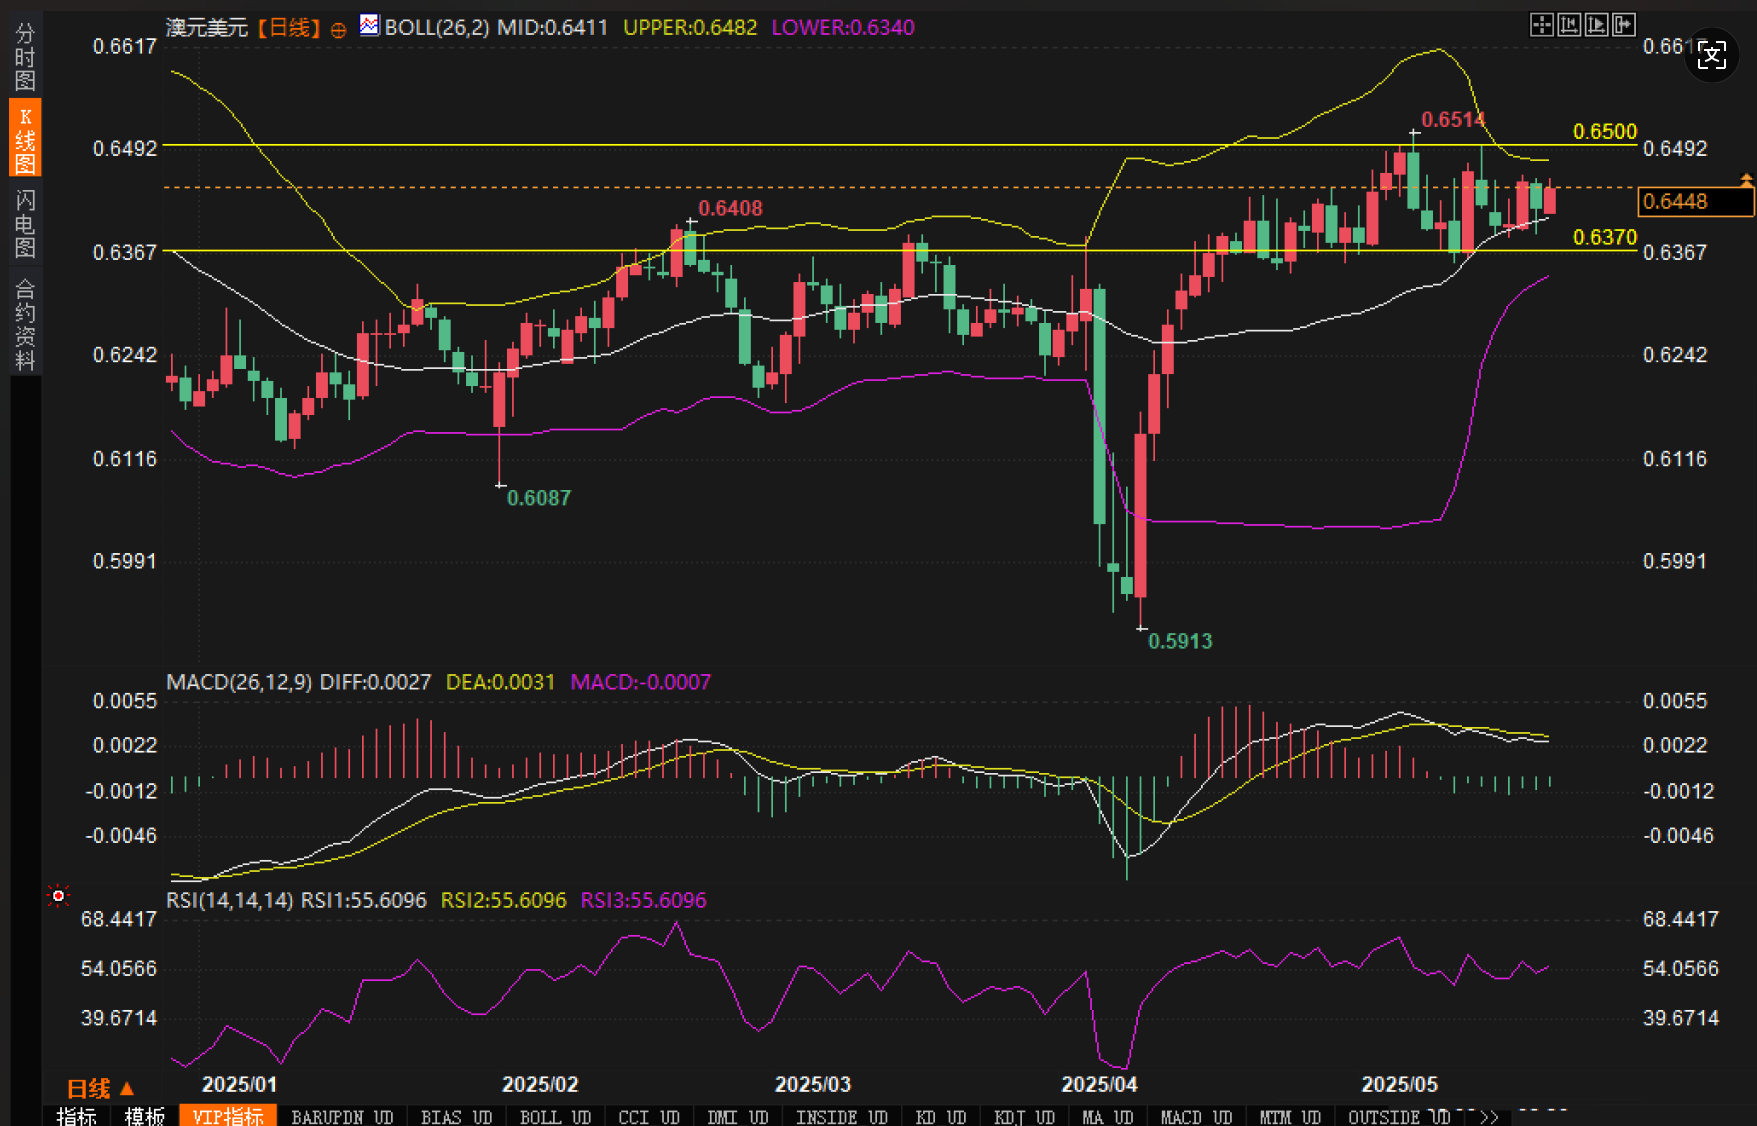Switch to 分时图 view tab
Image resolution: width=1757 pixels, height=1126 pixels.
tap(25, 56)
